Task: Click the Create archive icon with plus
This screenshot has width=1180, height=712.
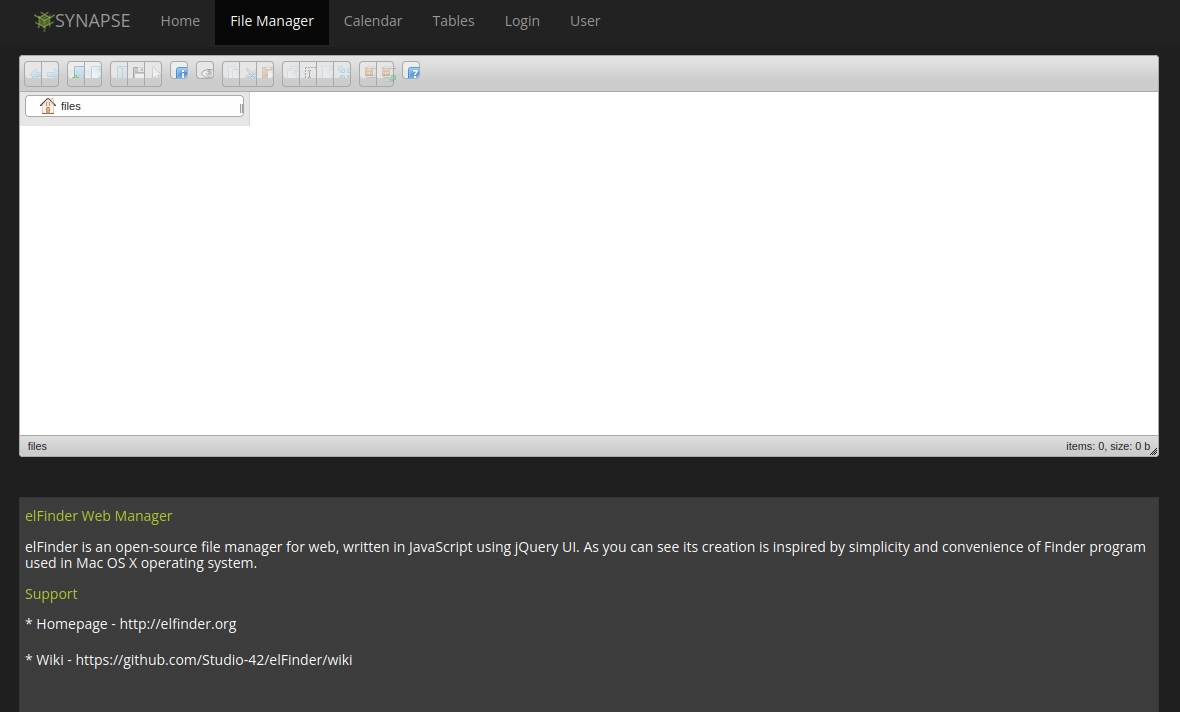Action: (x=386, y=73)
